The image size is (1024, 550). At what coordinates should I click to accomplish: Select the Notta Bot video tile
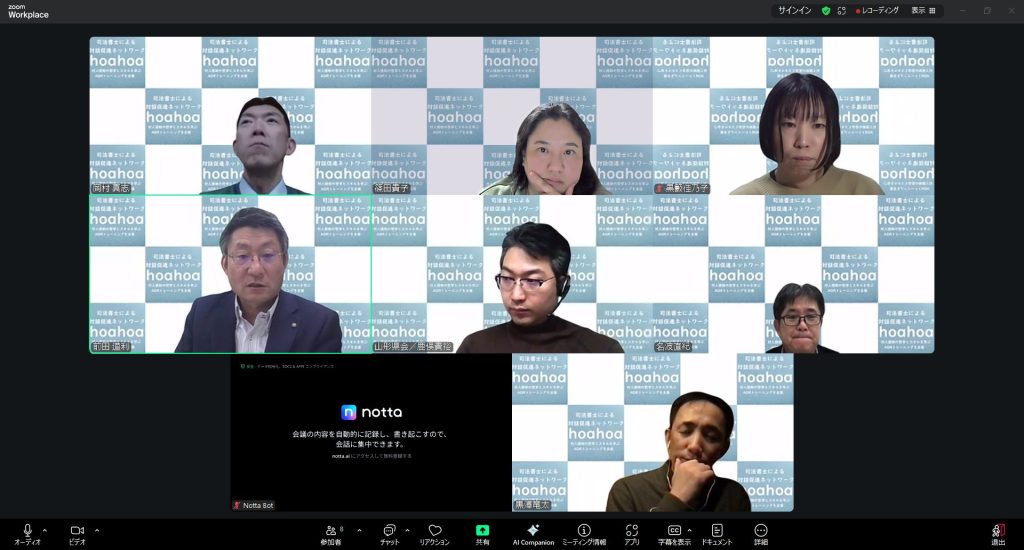[x=371, y=432]
